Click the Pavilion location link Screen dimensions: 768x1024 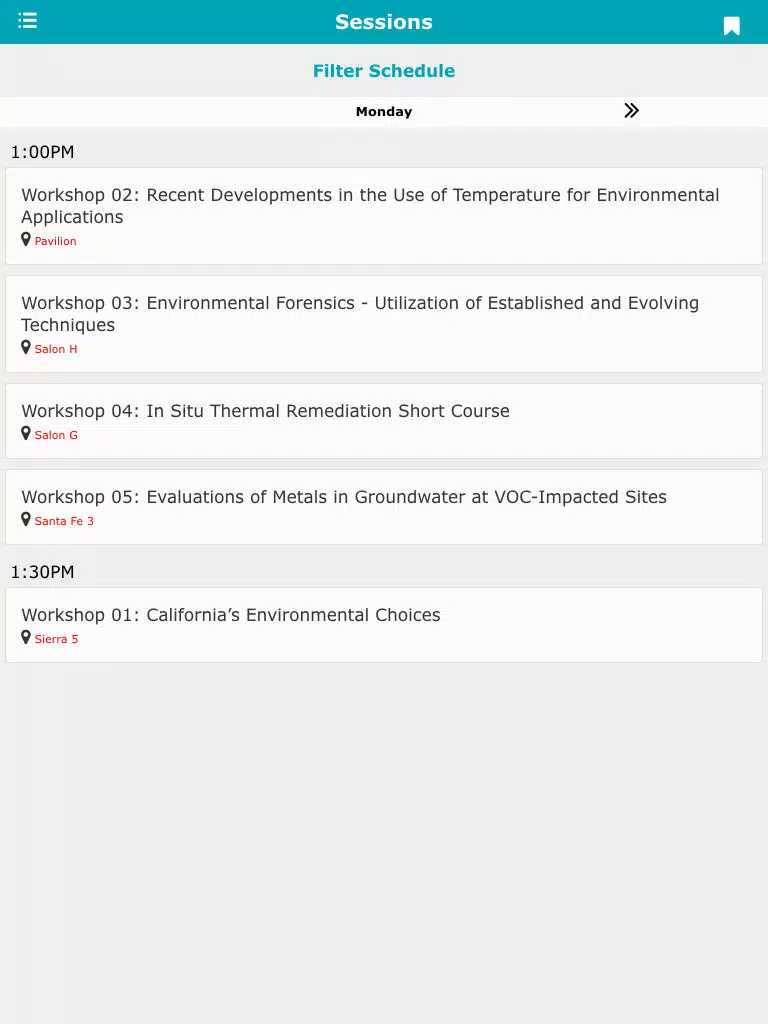[x=56, y=241]
